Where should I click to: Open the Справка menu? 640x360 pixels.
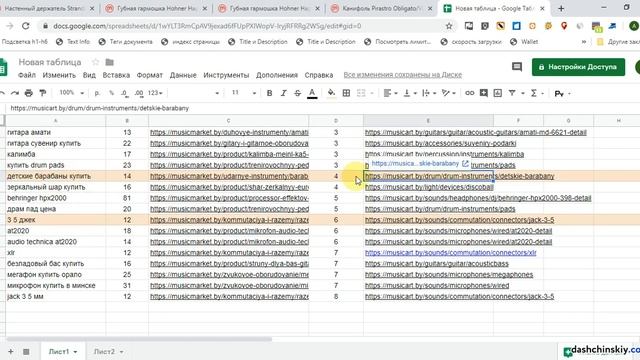coord(319,75)
